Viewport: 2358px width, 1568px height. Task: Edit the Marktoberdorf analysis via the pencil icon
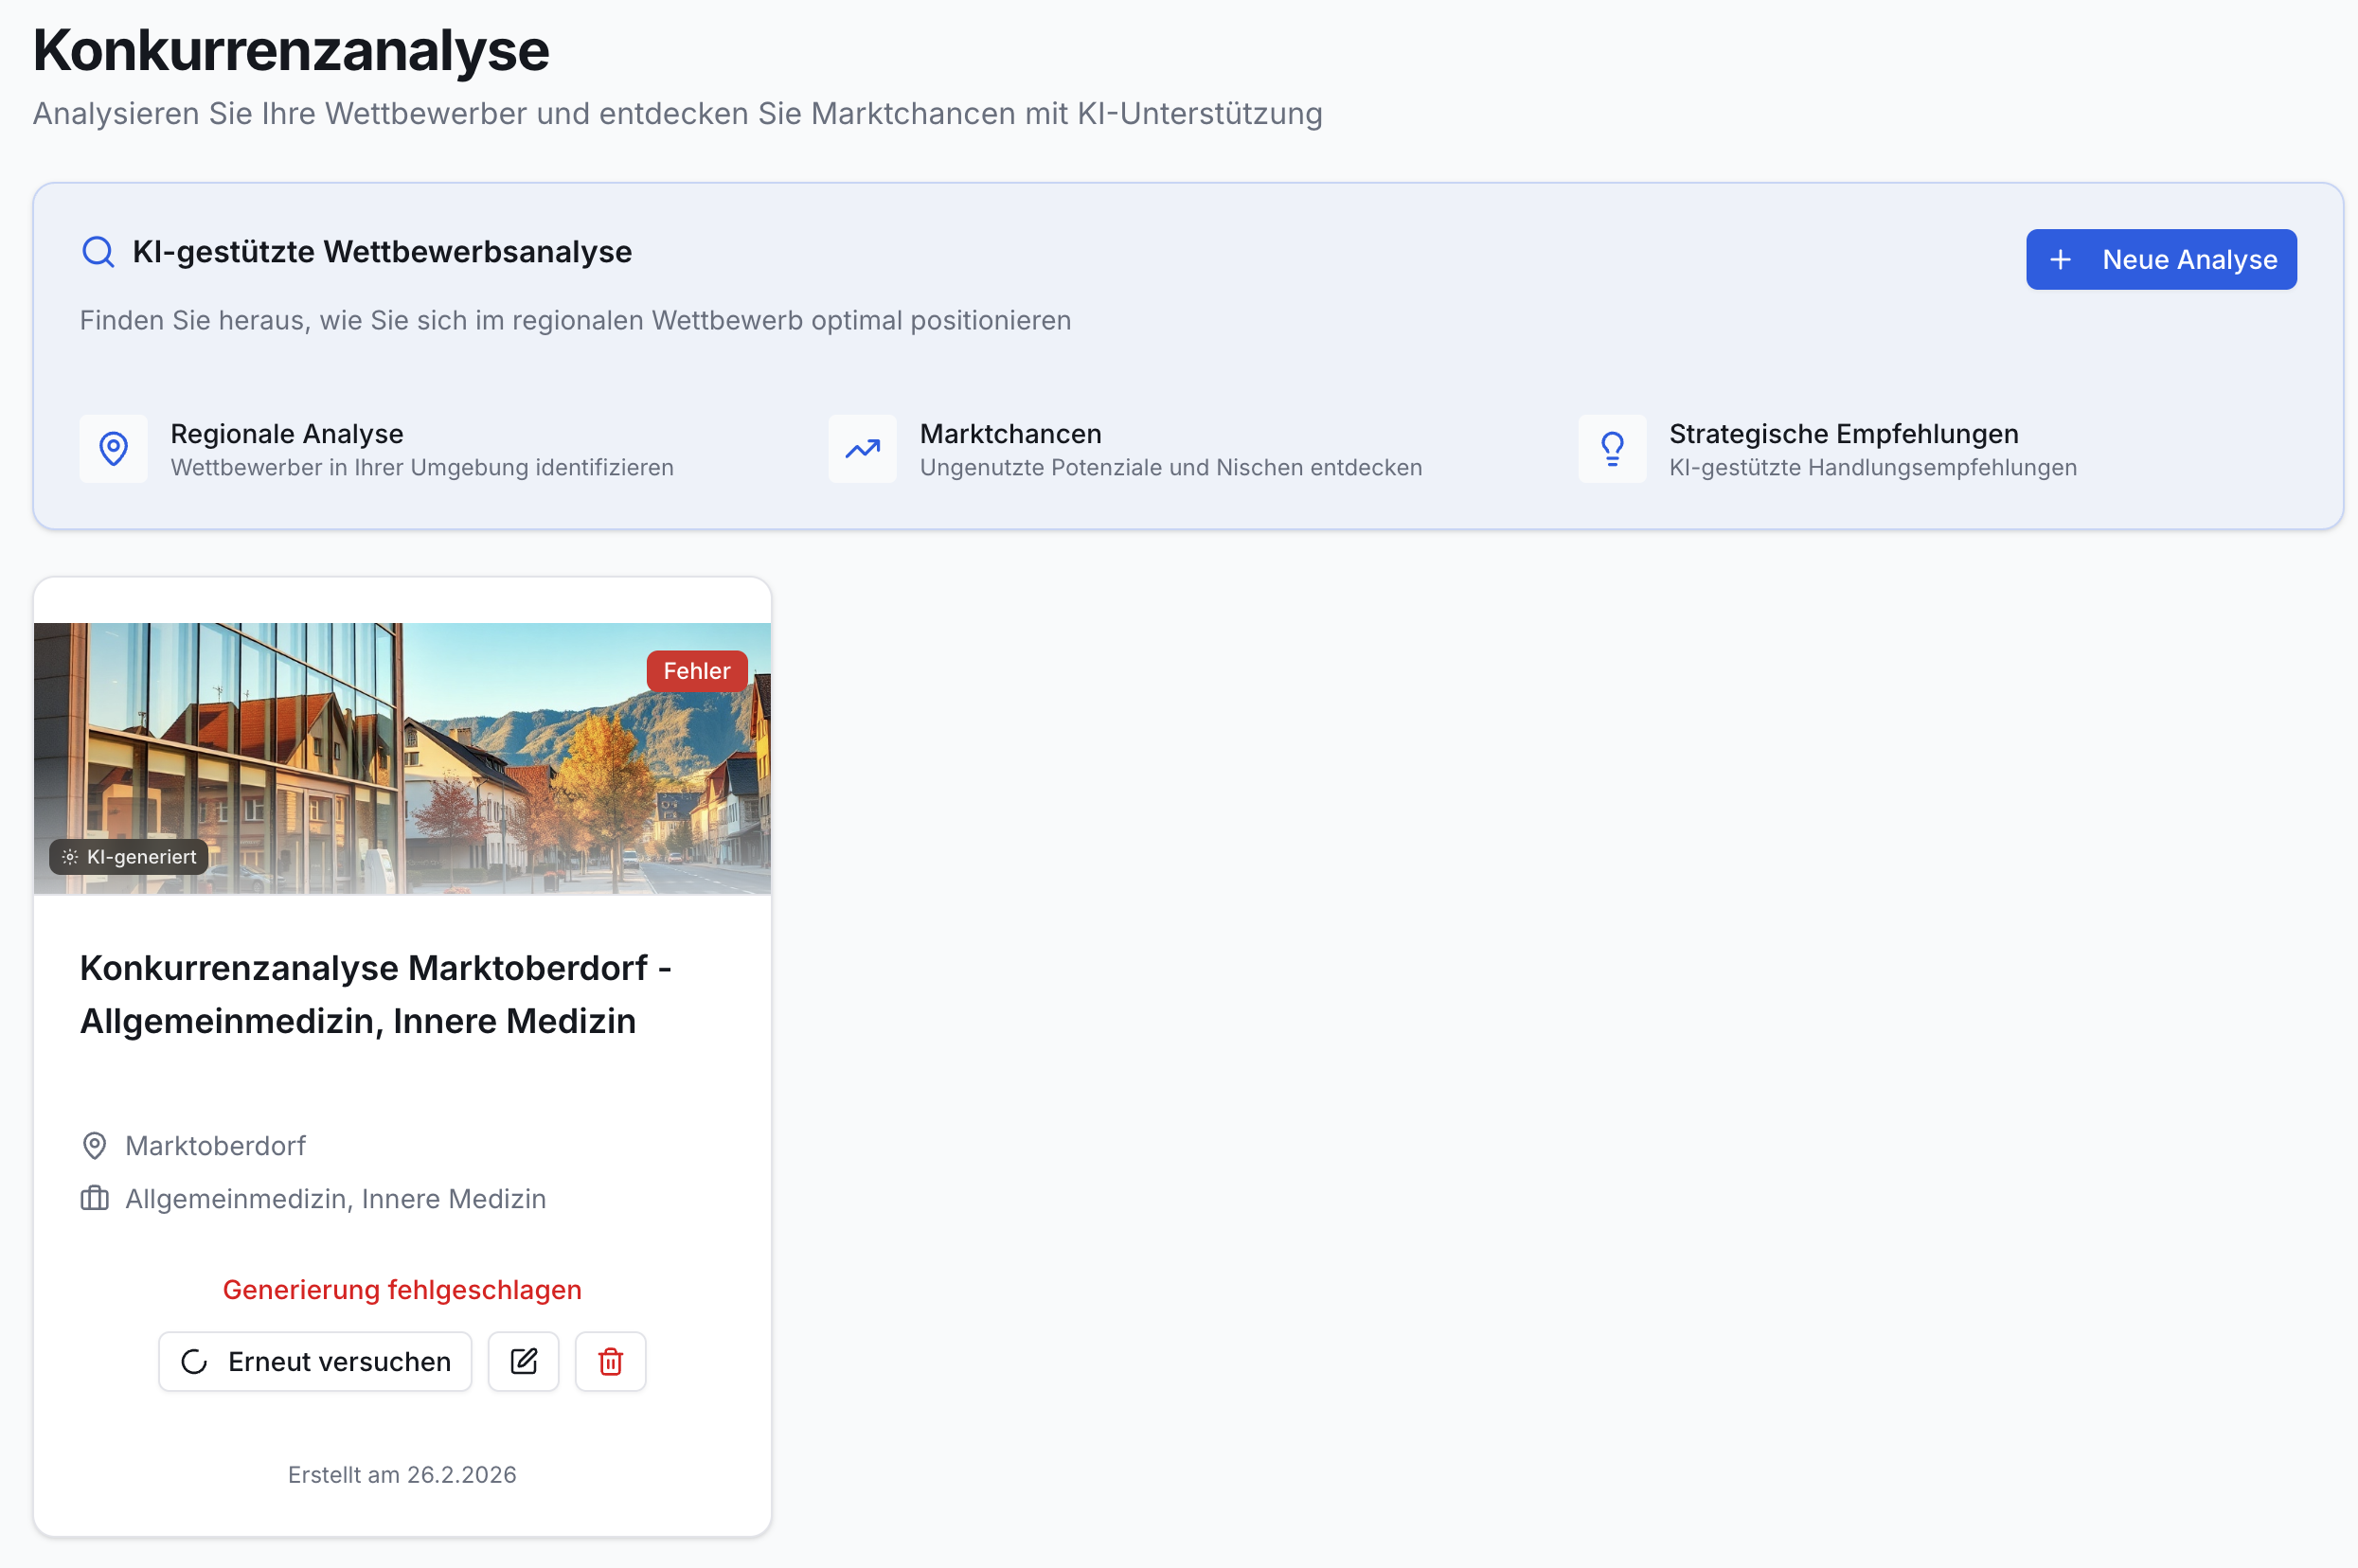coord(524,1361)
